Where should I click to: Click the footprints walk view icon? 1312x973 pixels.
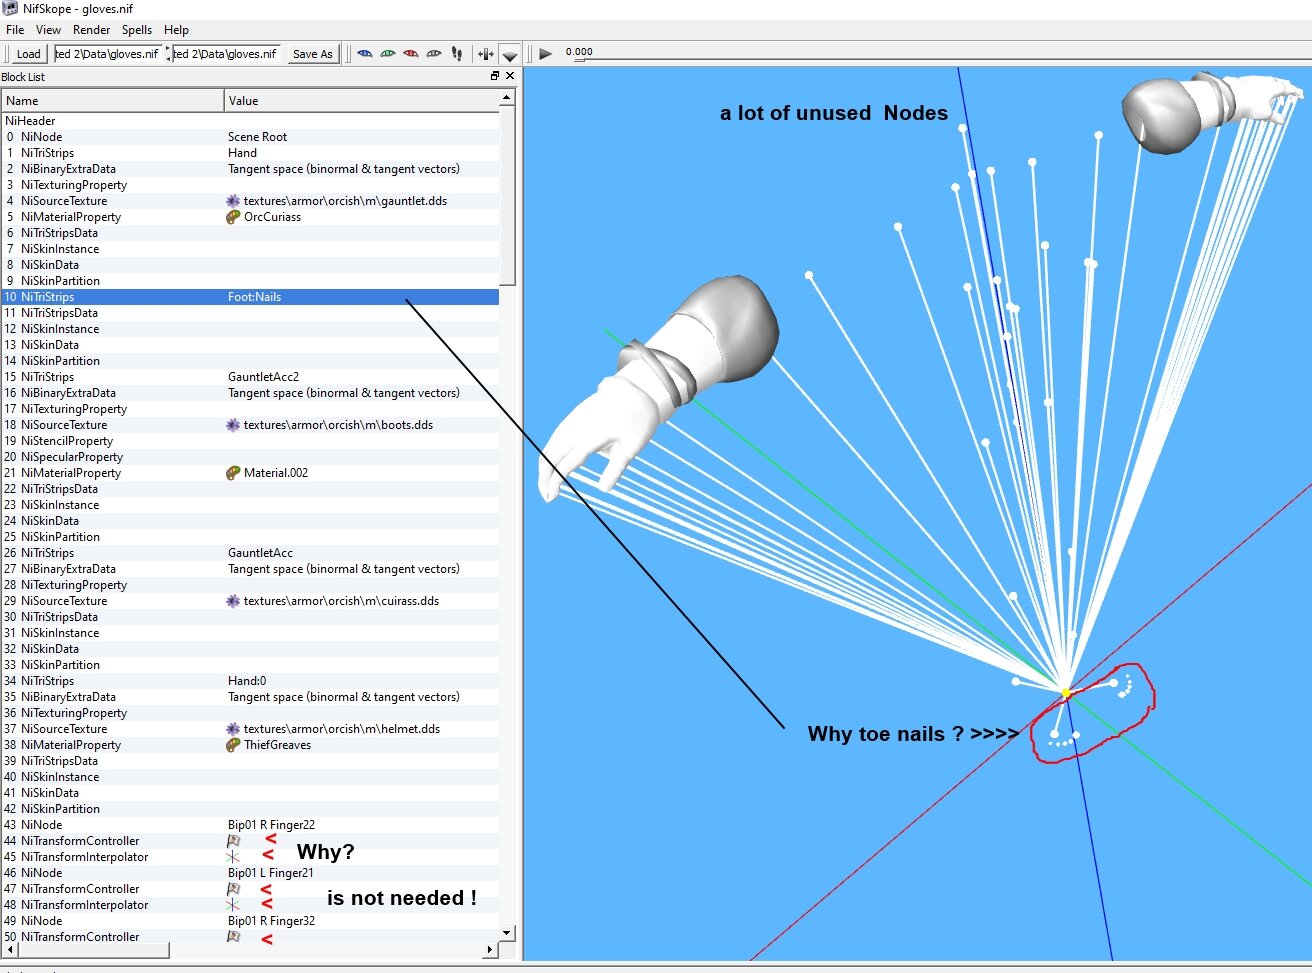457,54
